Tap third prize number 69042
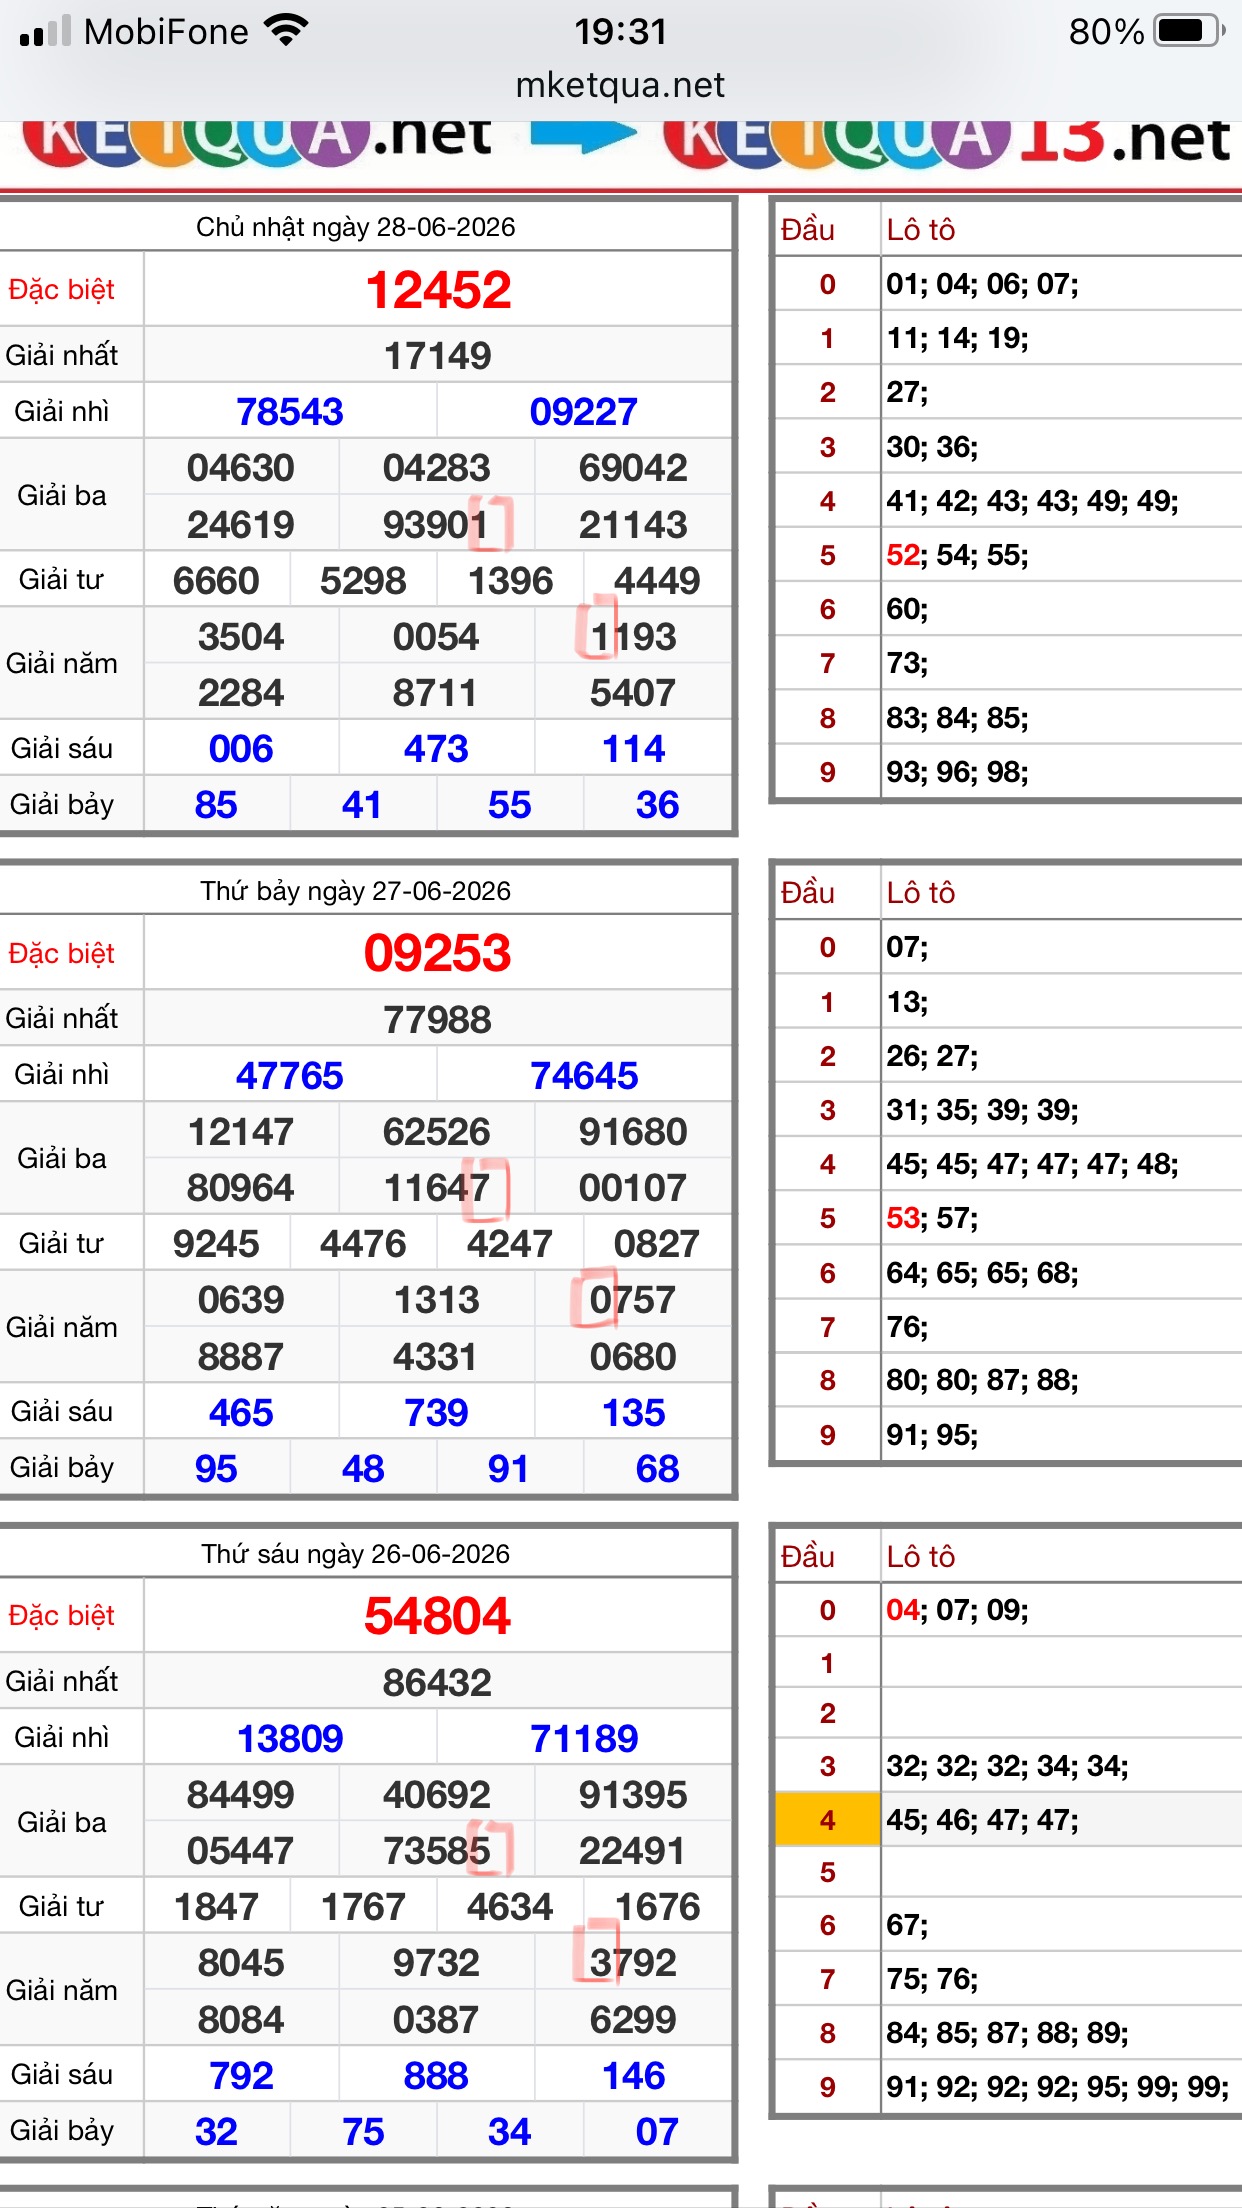This screenshot has width=1242, height=2208. point(633,468)
